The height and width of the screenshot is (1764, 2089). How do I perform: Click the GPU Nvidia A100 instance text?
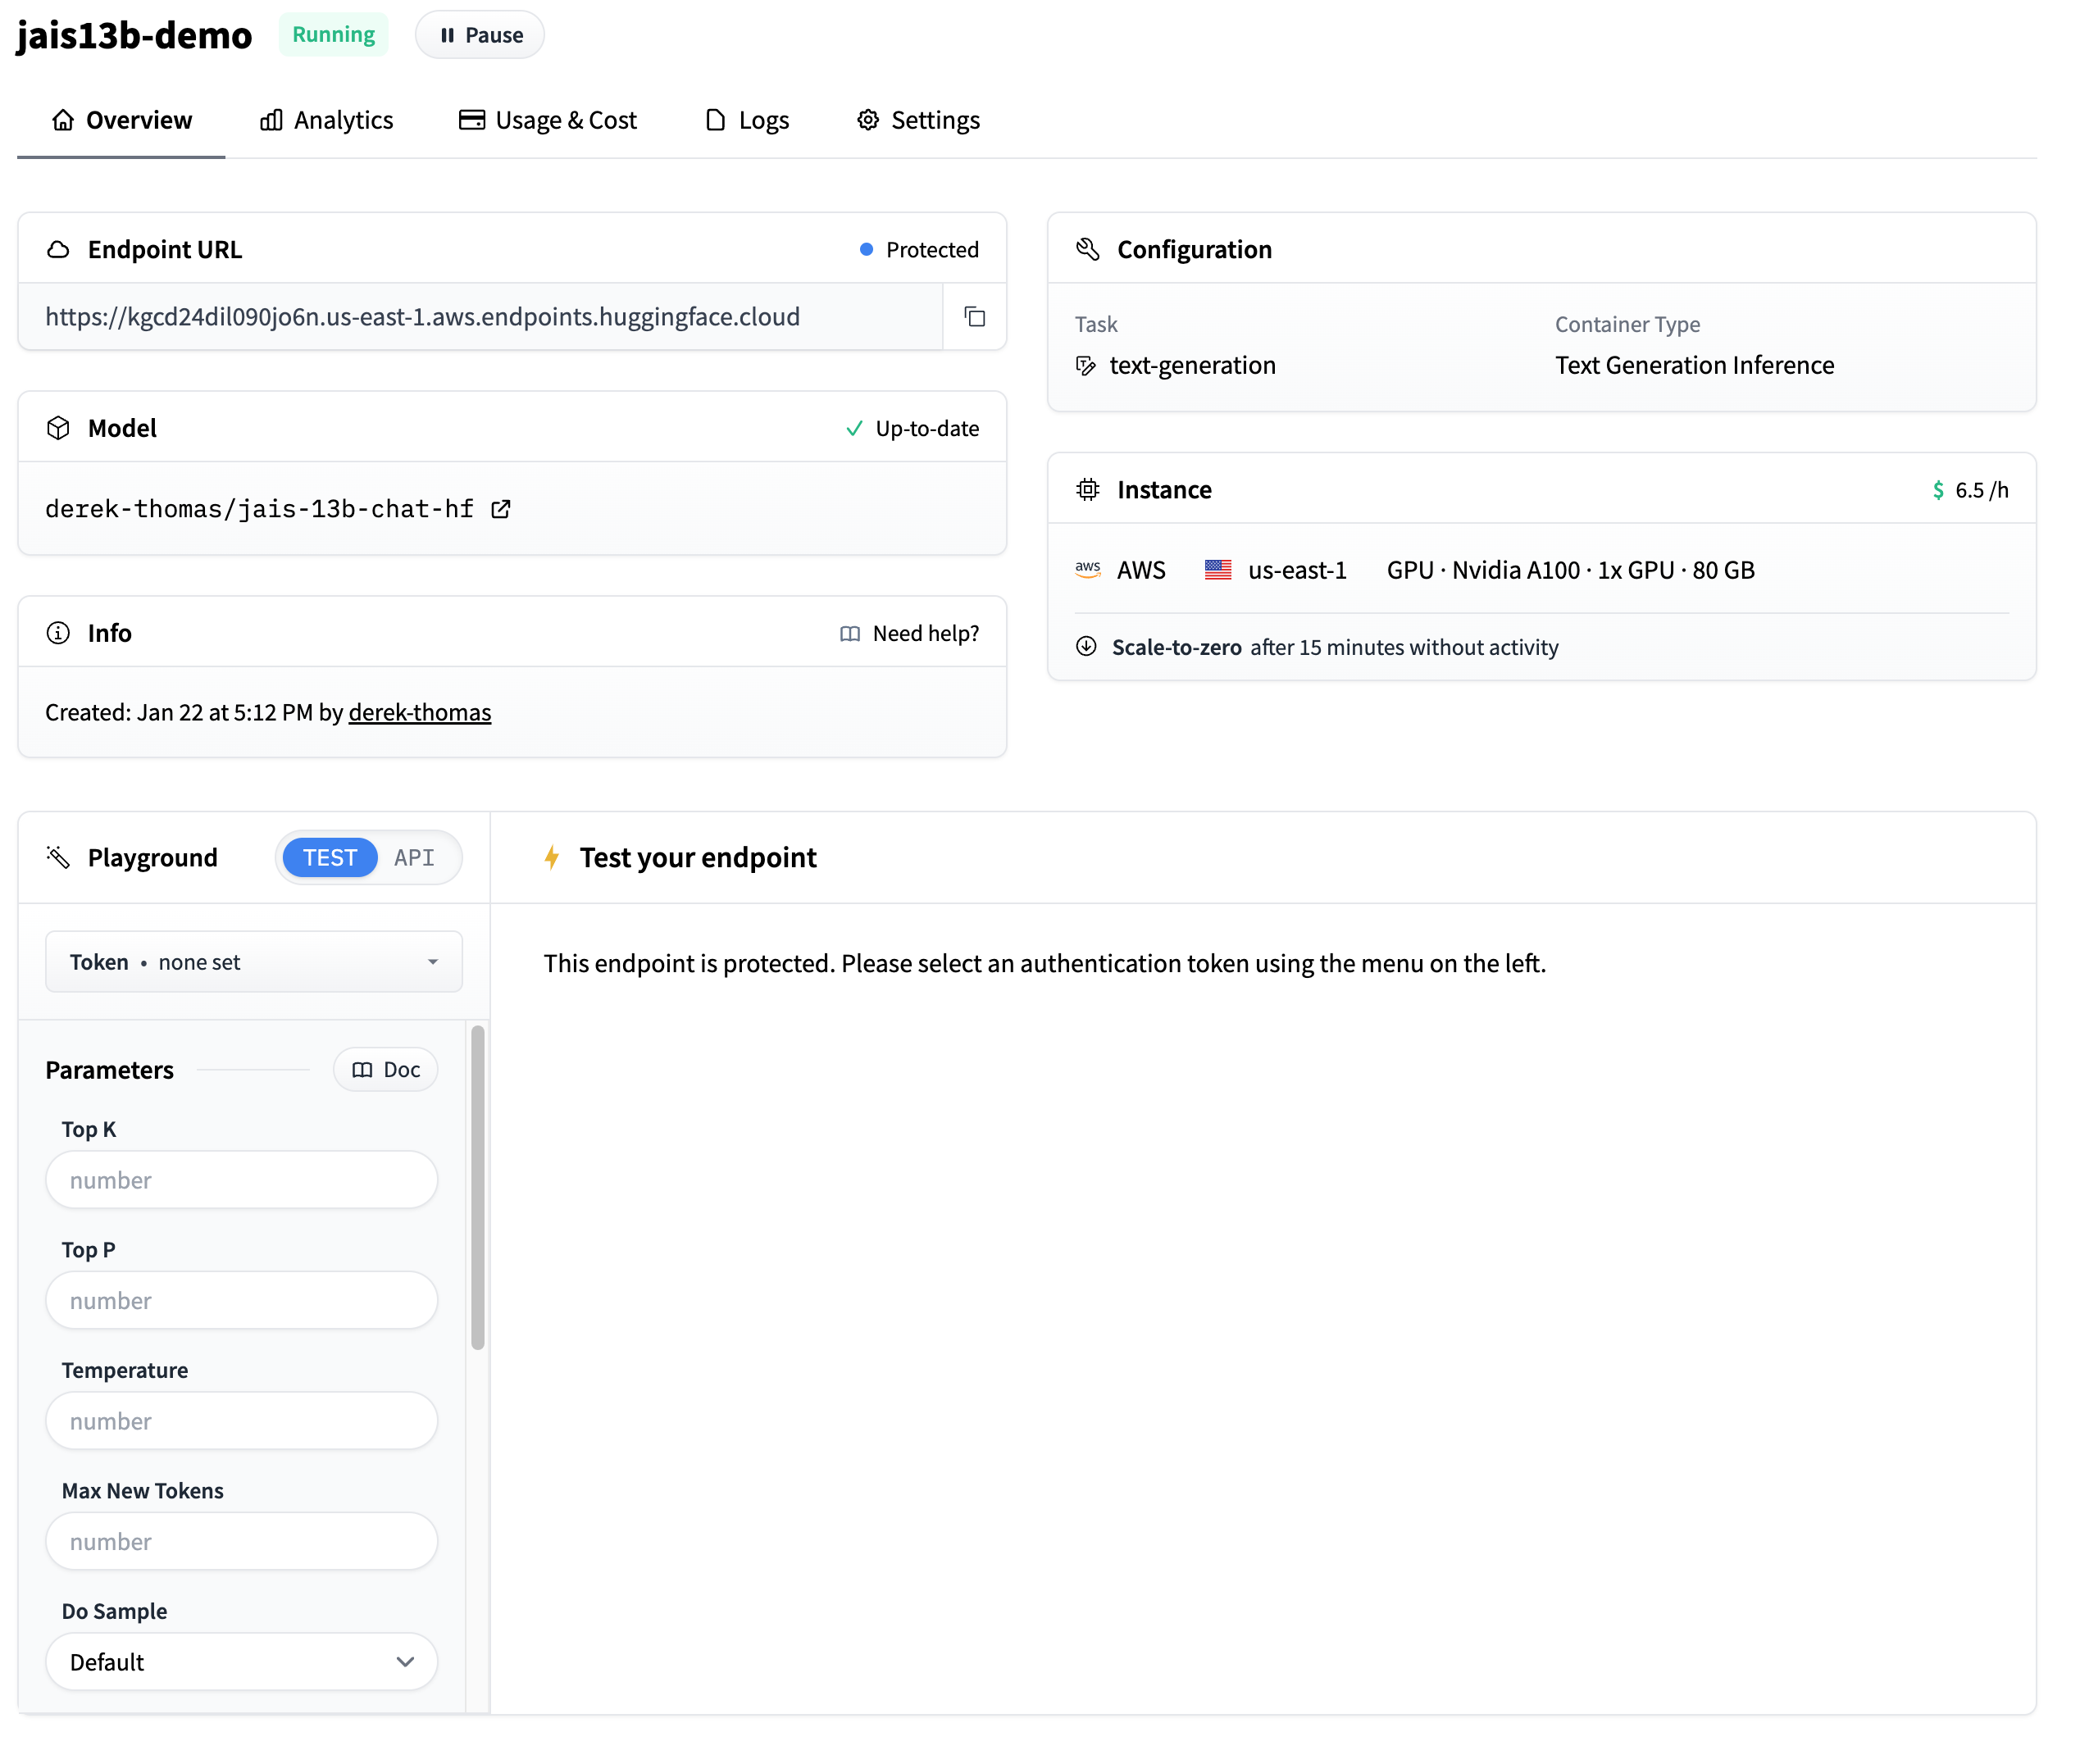pos(1570,570)
